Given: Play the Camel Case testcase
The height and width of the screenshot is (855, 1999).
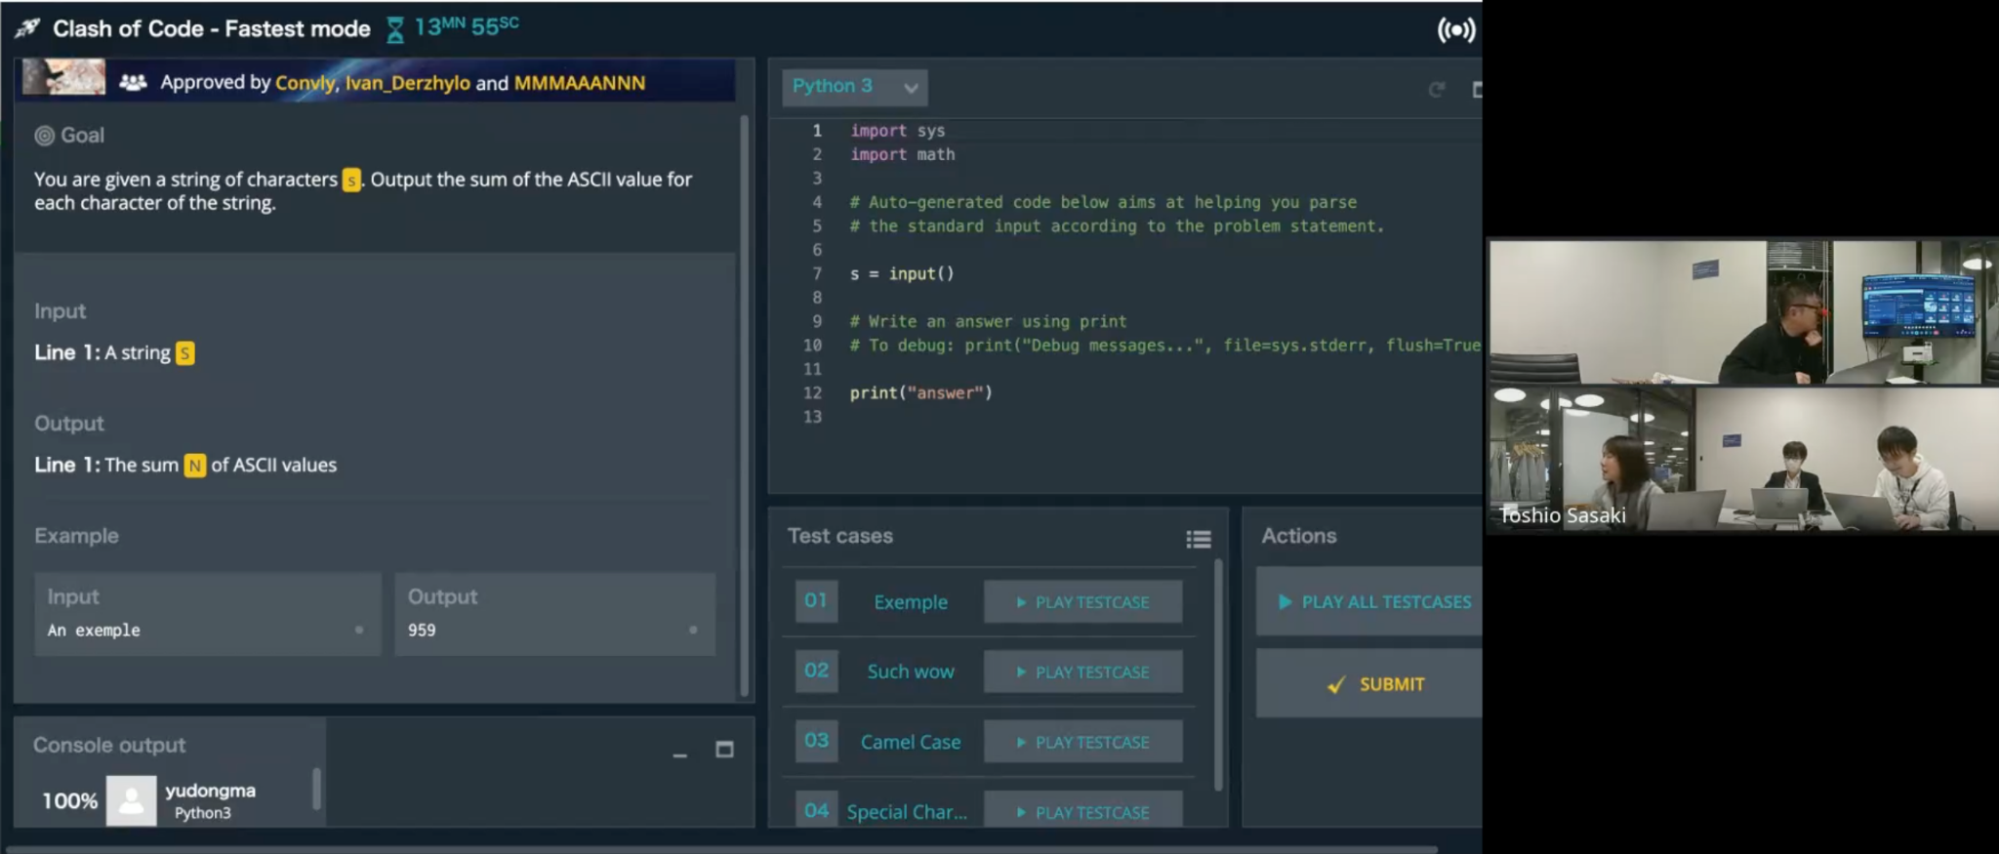Looking at the screenshot, I should coord(1083,742).
